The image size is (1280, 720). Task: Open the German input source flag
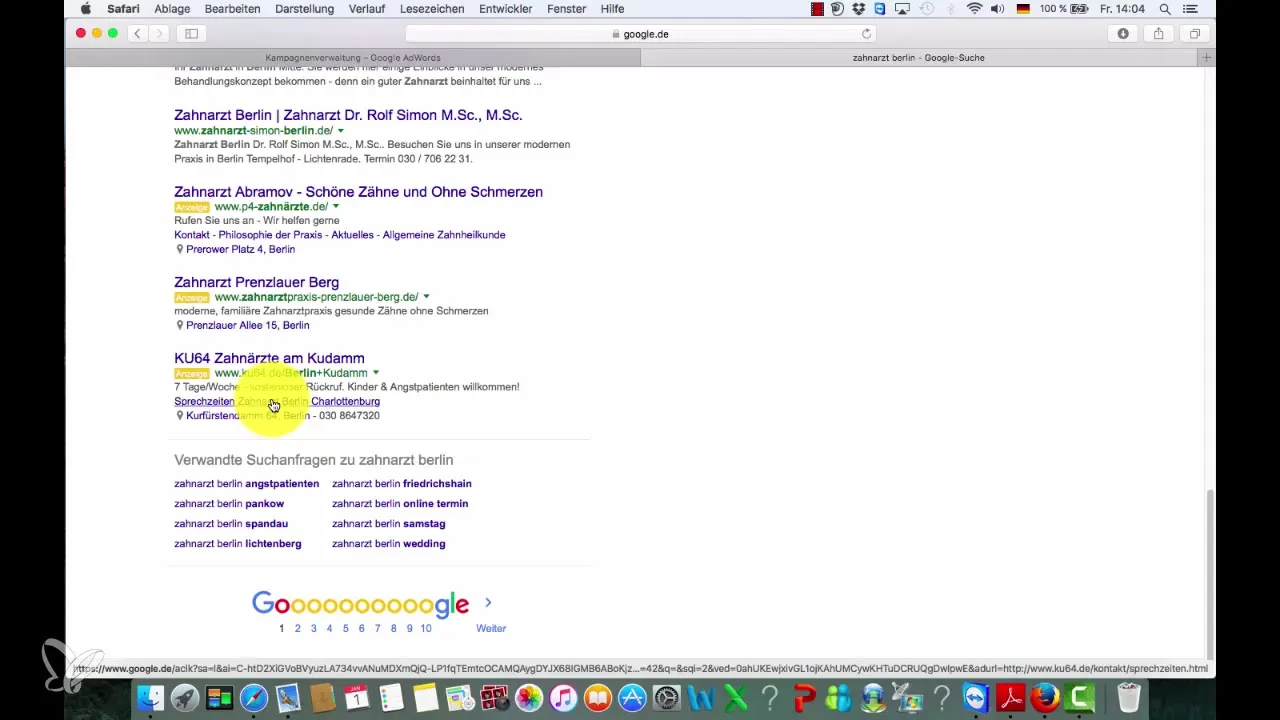(x=1022, y=9)
